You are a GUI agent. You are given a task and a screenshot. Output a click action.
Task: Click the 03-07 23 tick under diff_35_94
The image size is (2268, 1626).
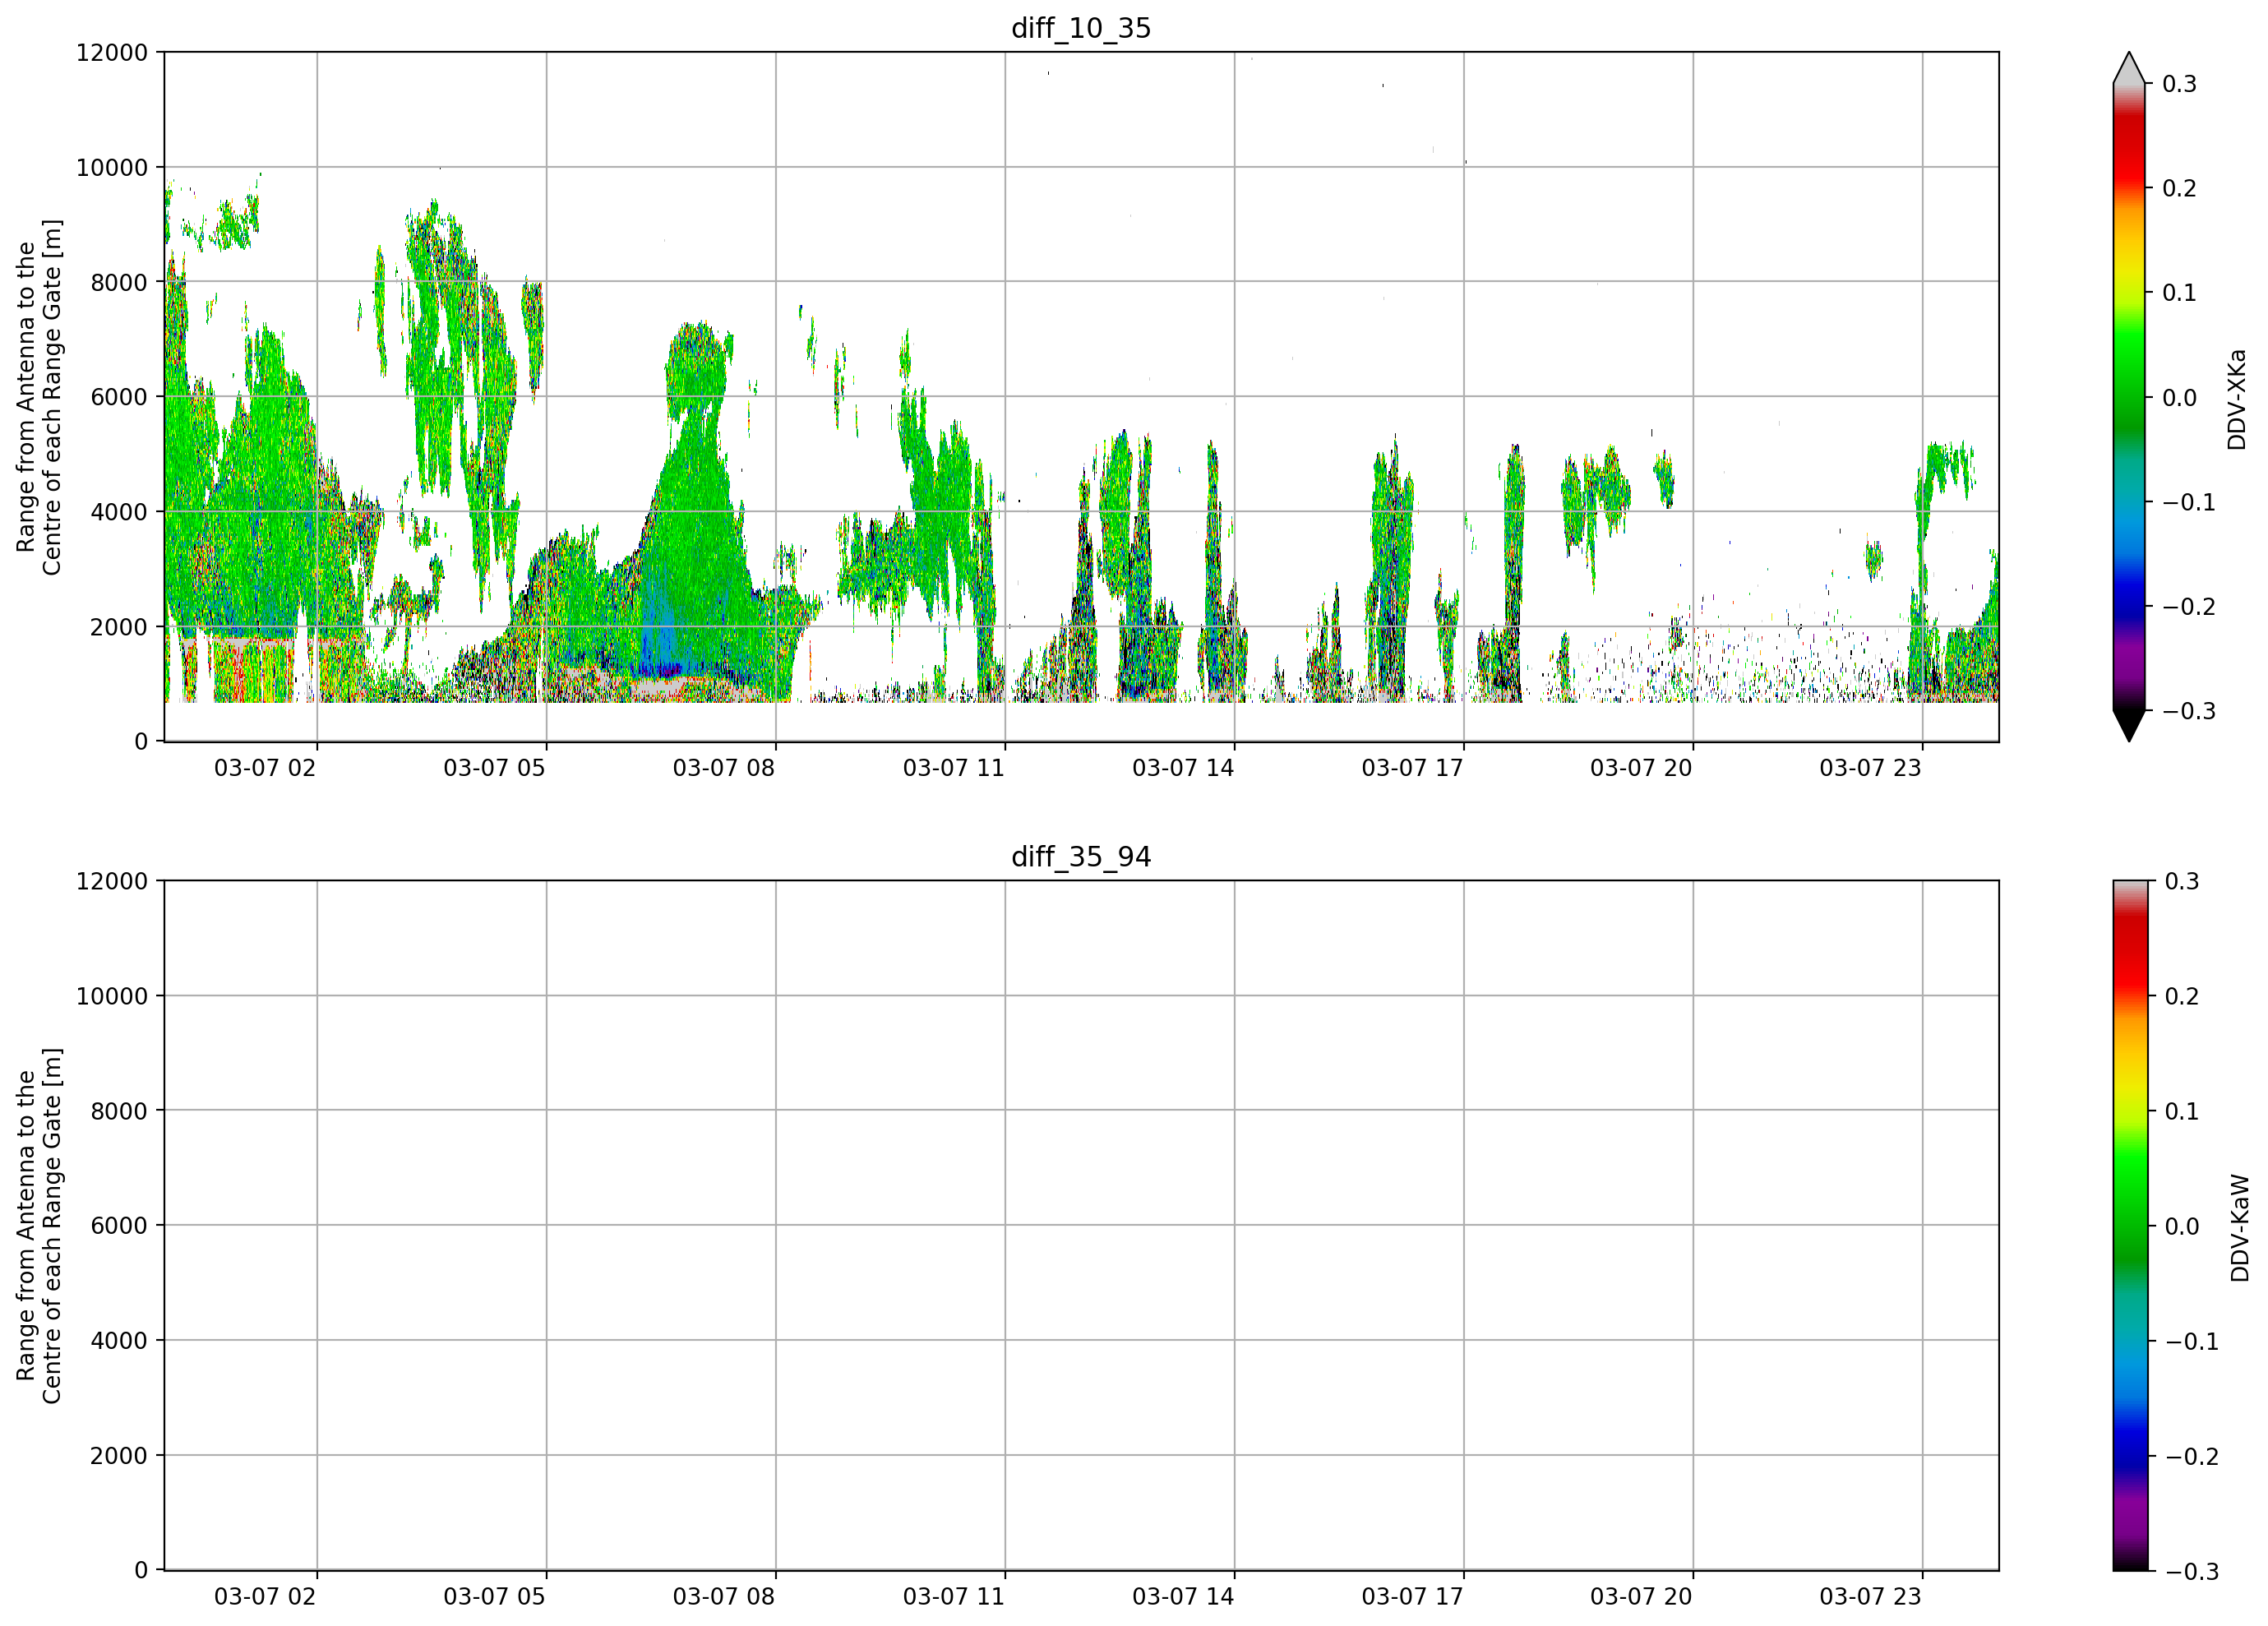[x=1870, y=1596]
